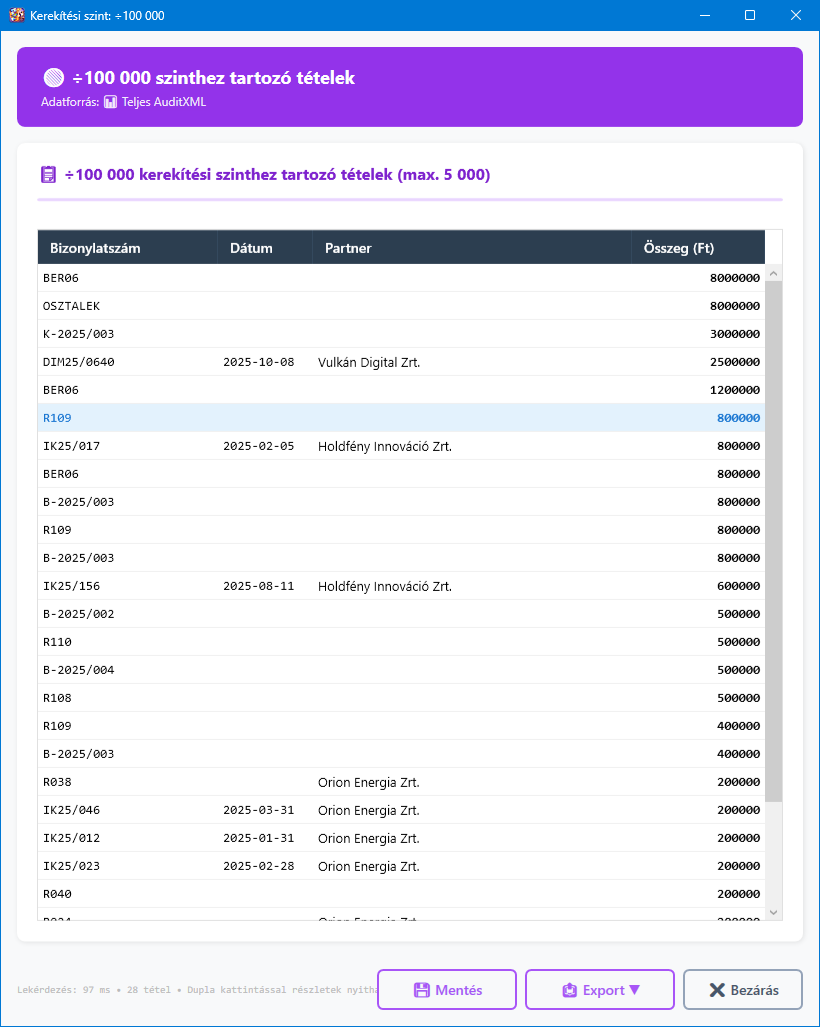Click the export icon on Export button
The height and width of the screenshot is (1027, 820).
coord(570,990)
